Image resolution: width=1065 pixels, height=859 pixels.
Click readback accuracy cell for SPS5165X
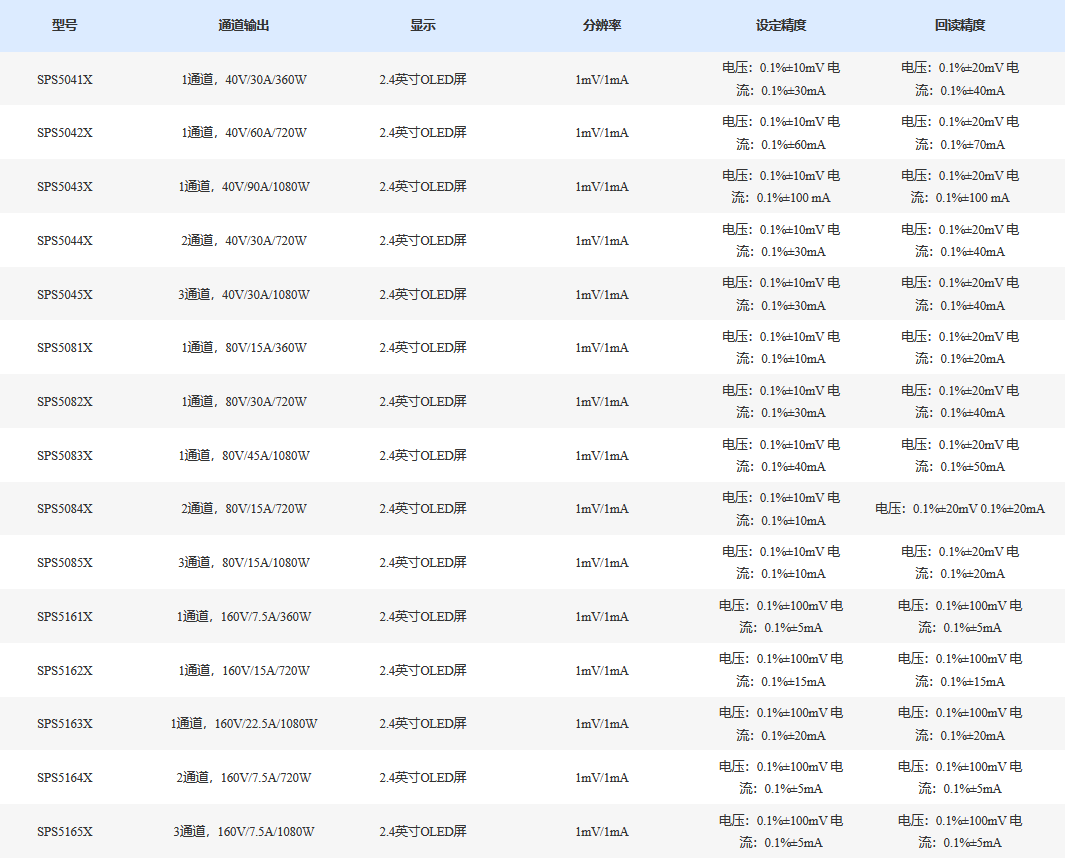tap(960, 832)
